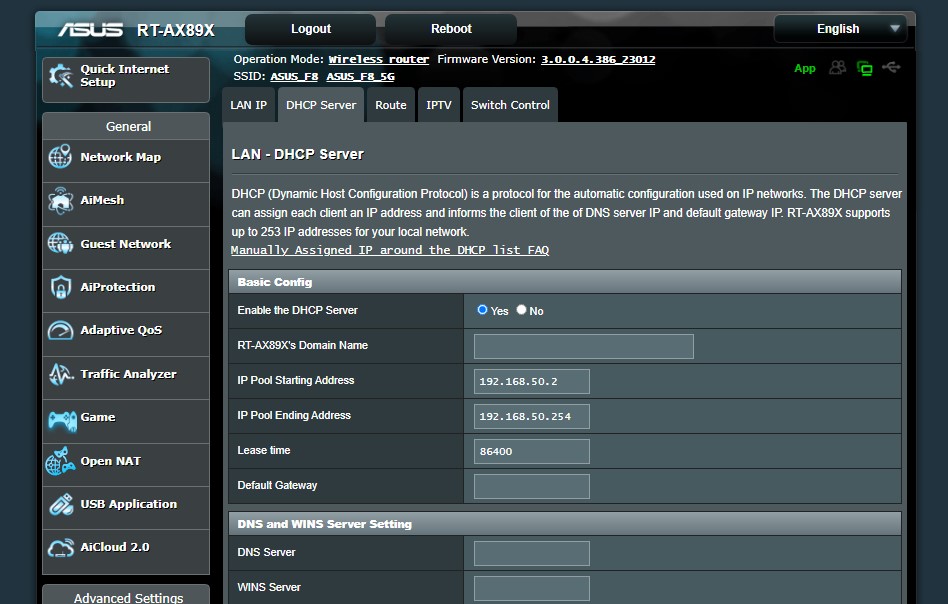The width and height of the screenshot is (948, 604).
Task: Select Yes to enable DHCP Server
Action: [482, 310]
